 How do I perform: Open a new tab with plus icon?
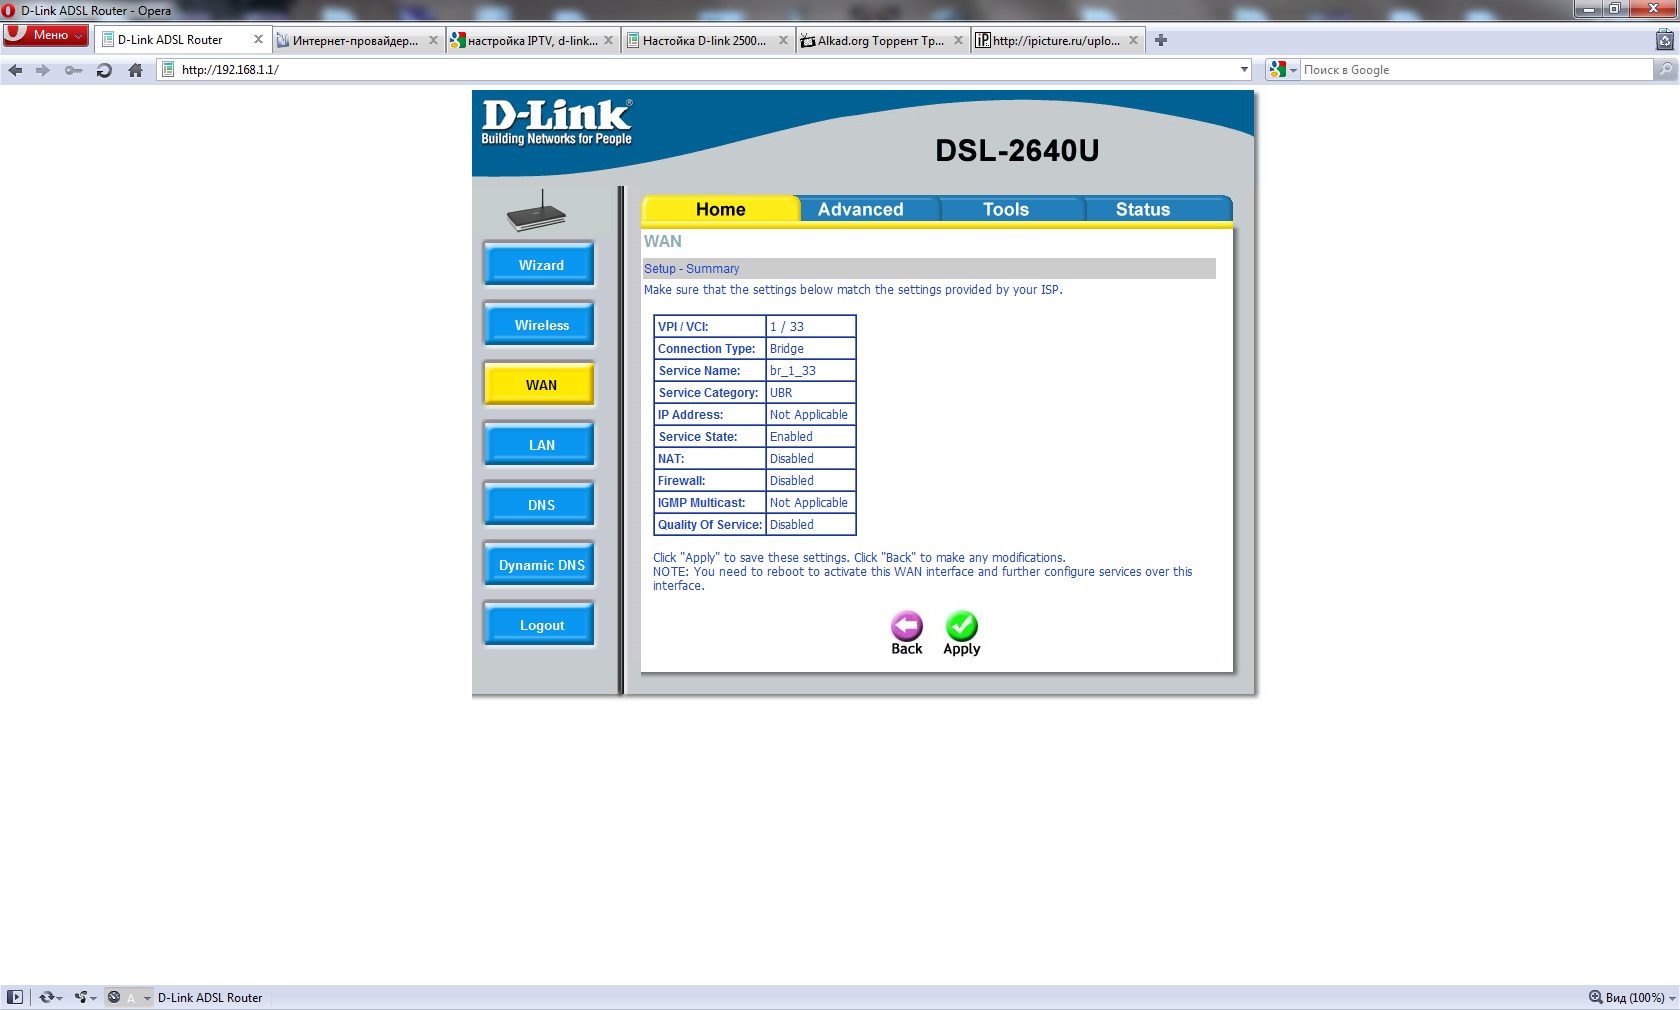coord(1161,40)
